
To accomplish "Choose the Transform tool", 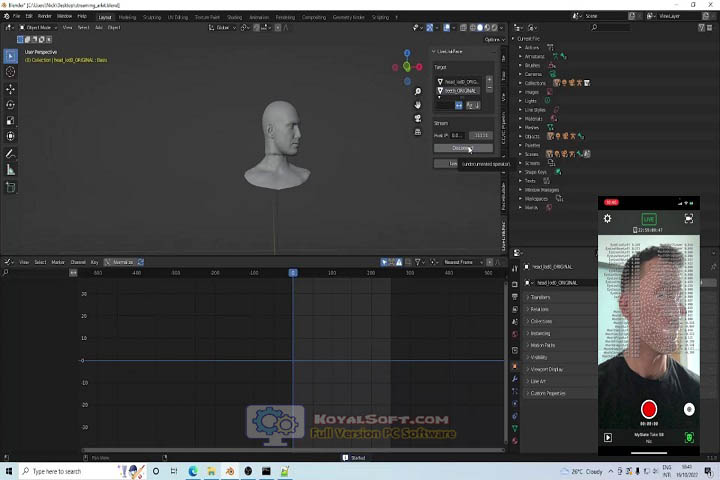I will coord(11,136).
